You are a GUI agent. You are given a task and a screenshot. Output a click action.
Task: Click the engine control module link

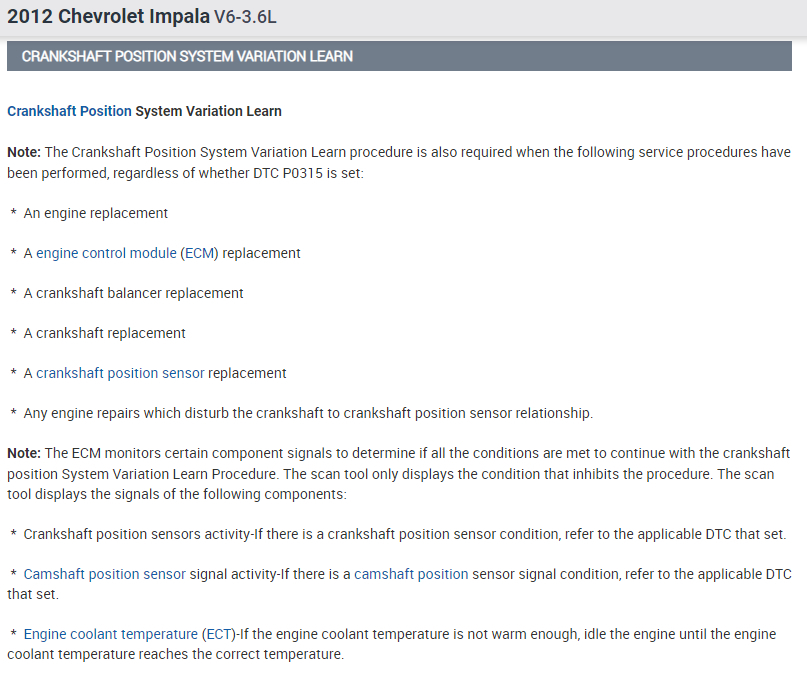coord(106,253)
